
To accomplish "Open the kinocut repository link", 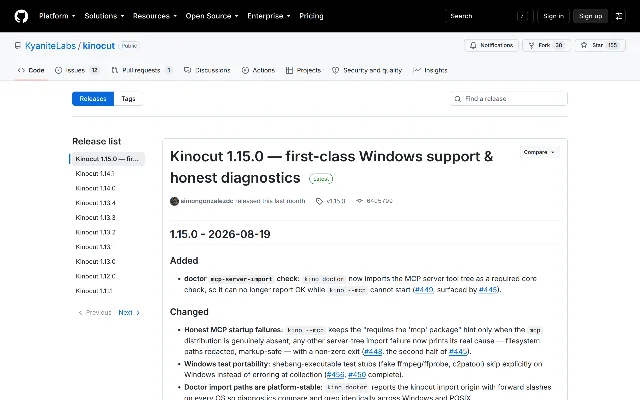I will tap(99, 46).
